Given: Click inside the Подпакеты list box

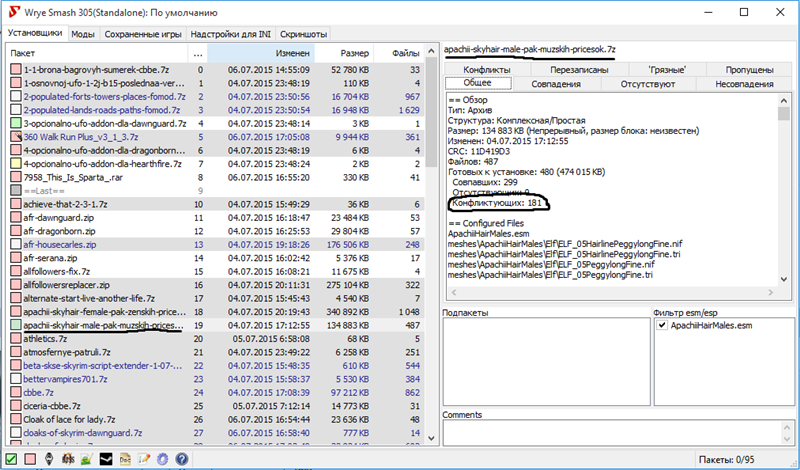Looking at the screenshot, I should pos(546,361).
